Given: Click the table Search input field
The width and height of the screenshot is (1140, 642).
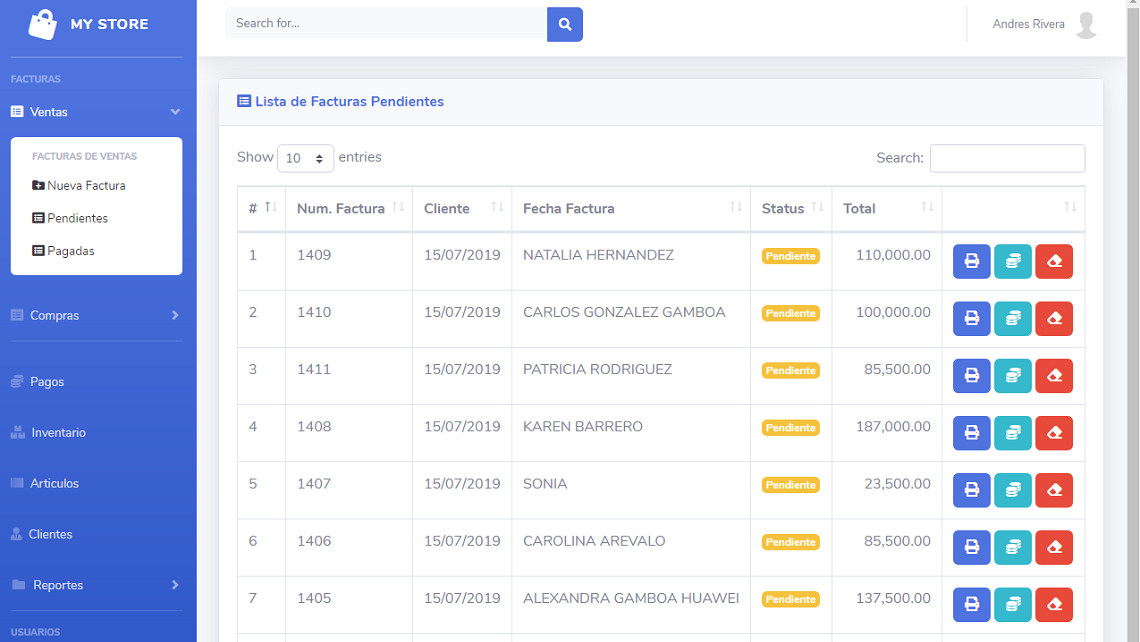Looking at the screenshot, I should point(1007,158).
